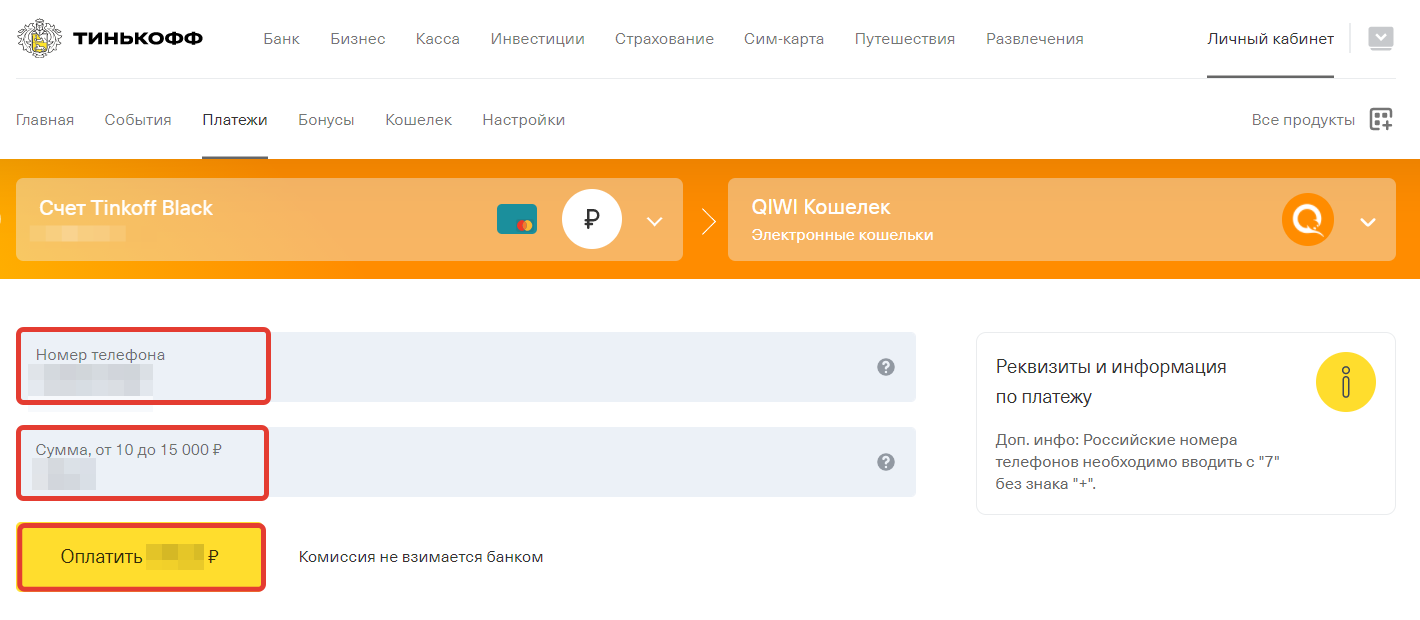This screenshot has width=1420, height=620.
Task: Click the Оплатить button
Action: [141, 557]
